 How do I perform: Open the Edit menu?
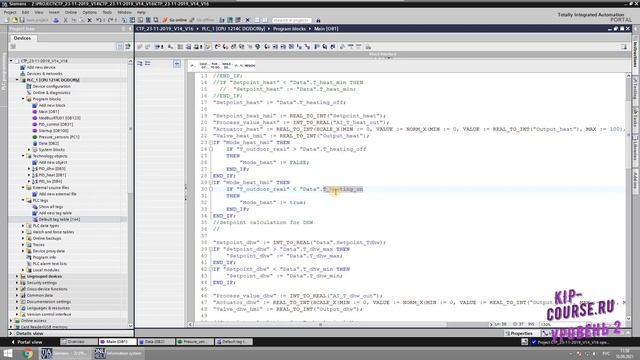coord(25,12)
